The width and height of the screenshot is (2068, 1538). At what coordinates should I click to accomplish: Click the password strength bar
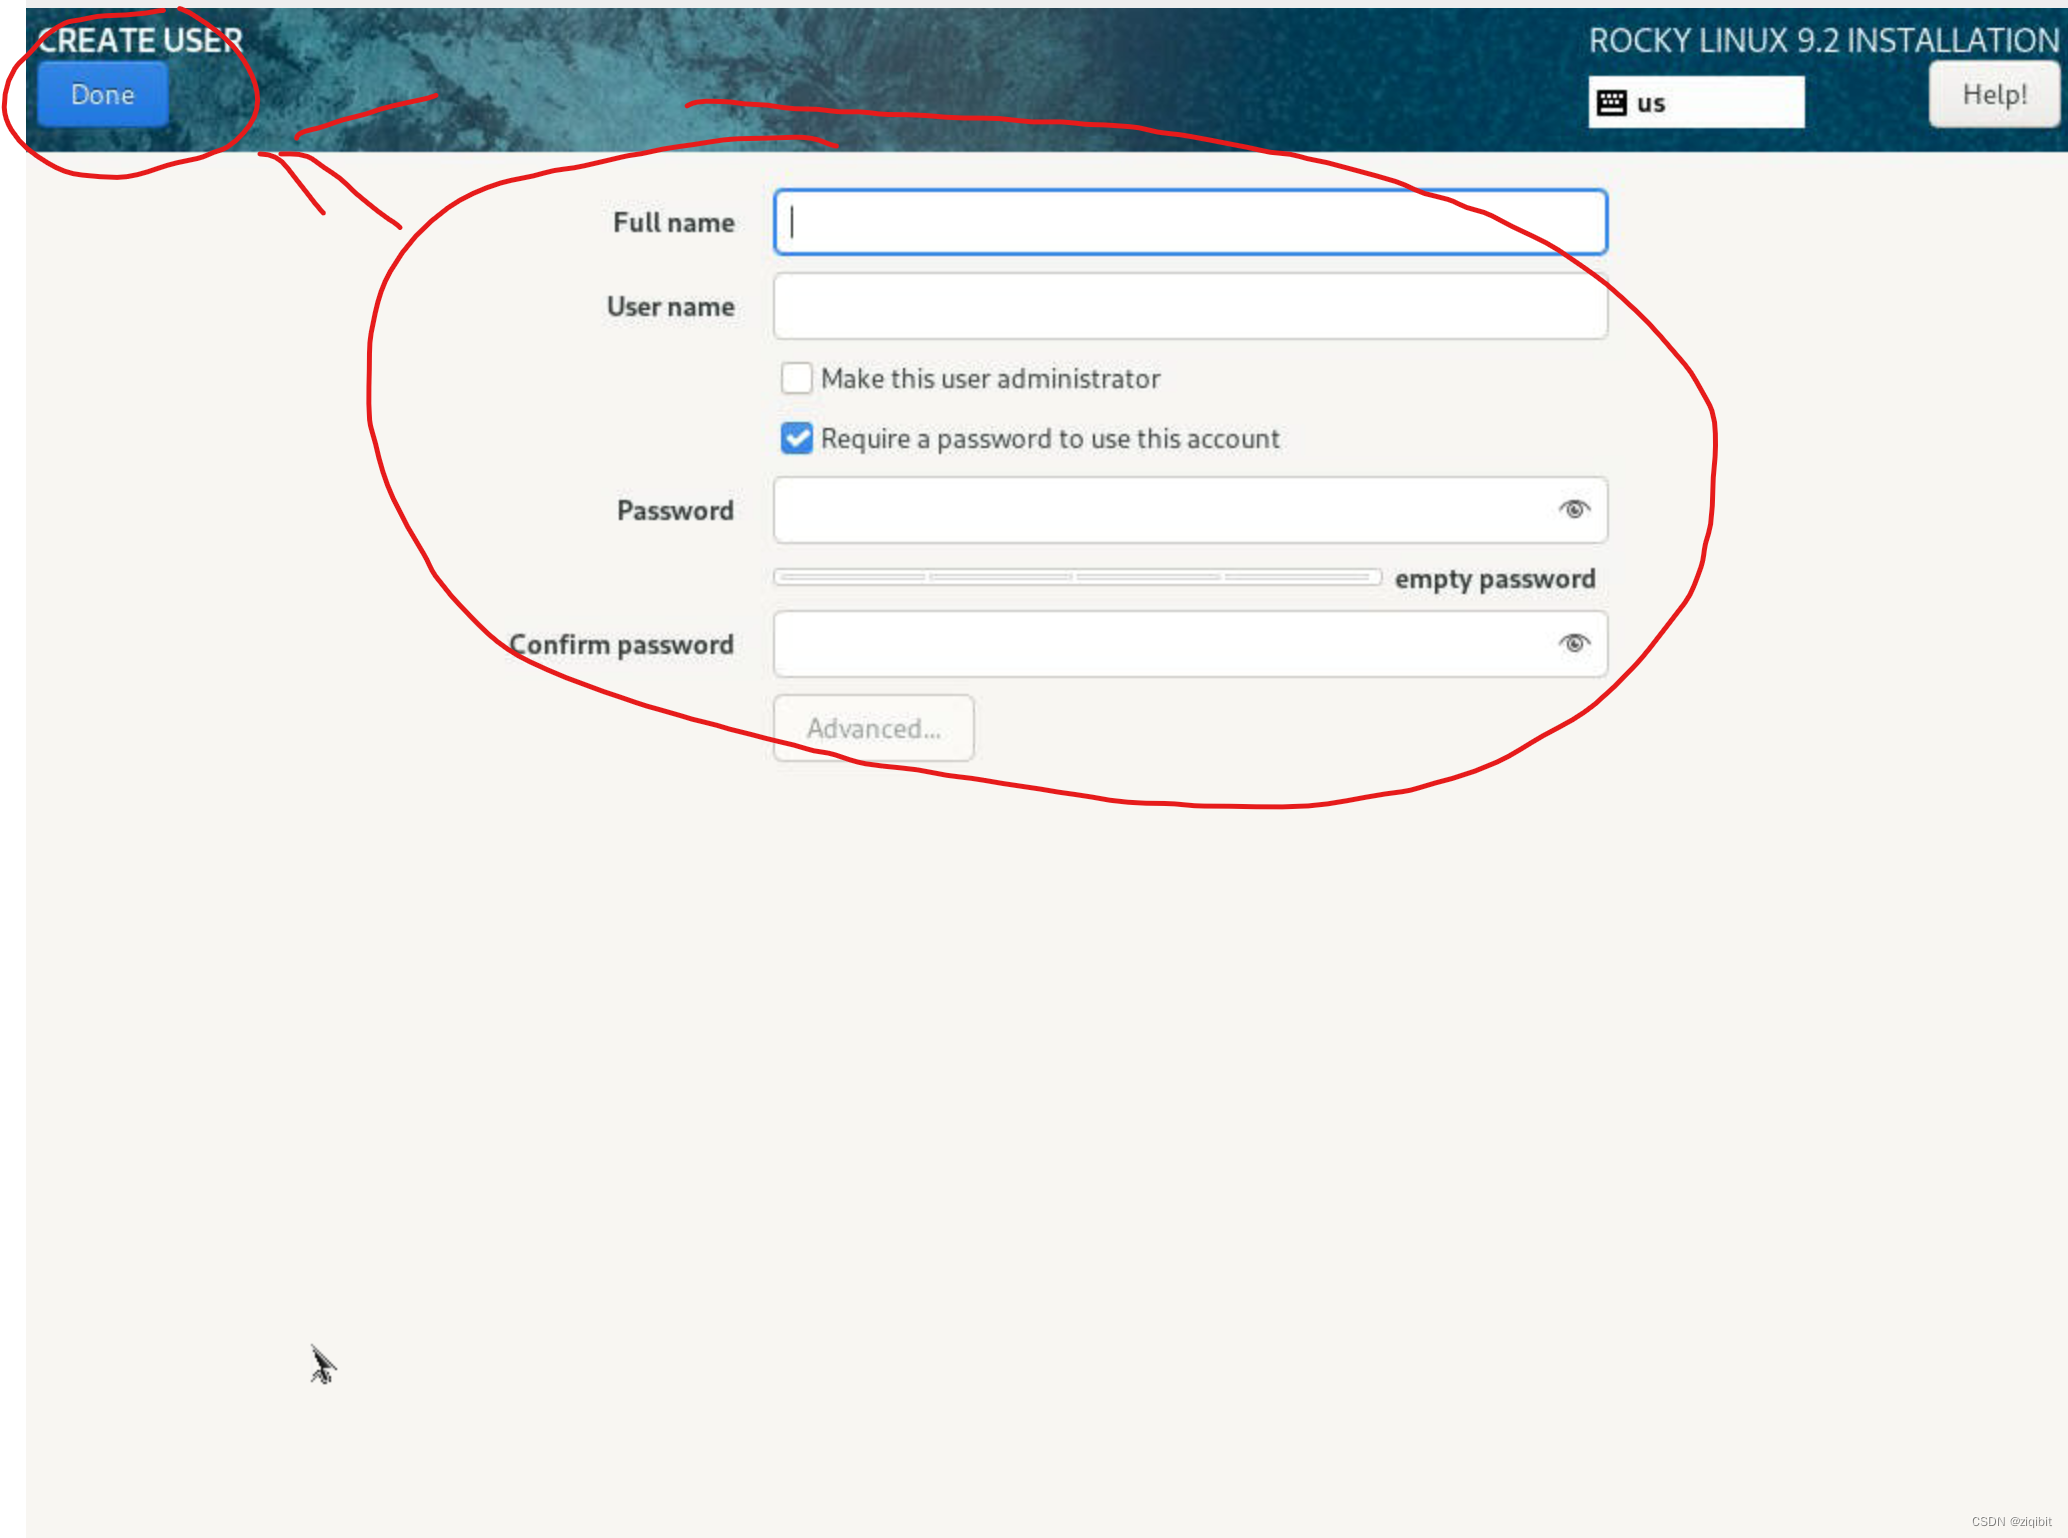coord(1078,577)
